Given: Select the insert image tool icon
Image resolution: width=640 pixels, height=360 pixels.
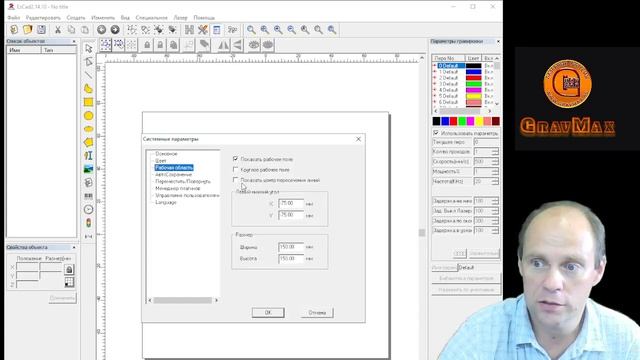Looking at the screenshot, I should [89, 169].
